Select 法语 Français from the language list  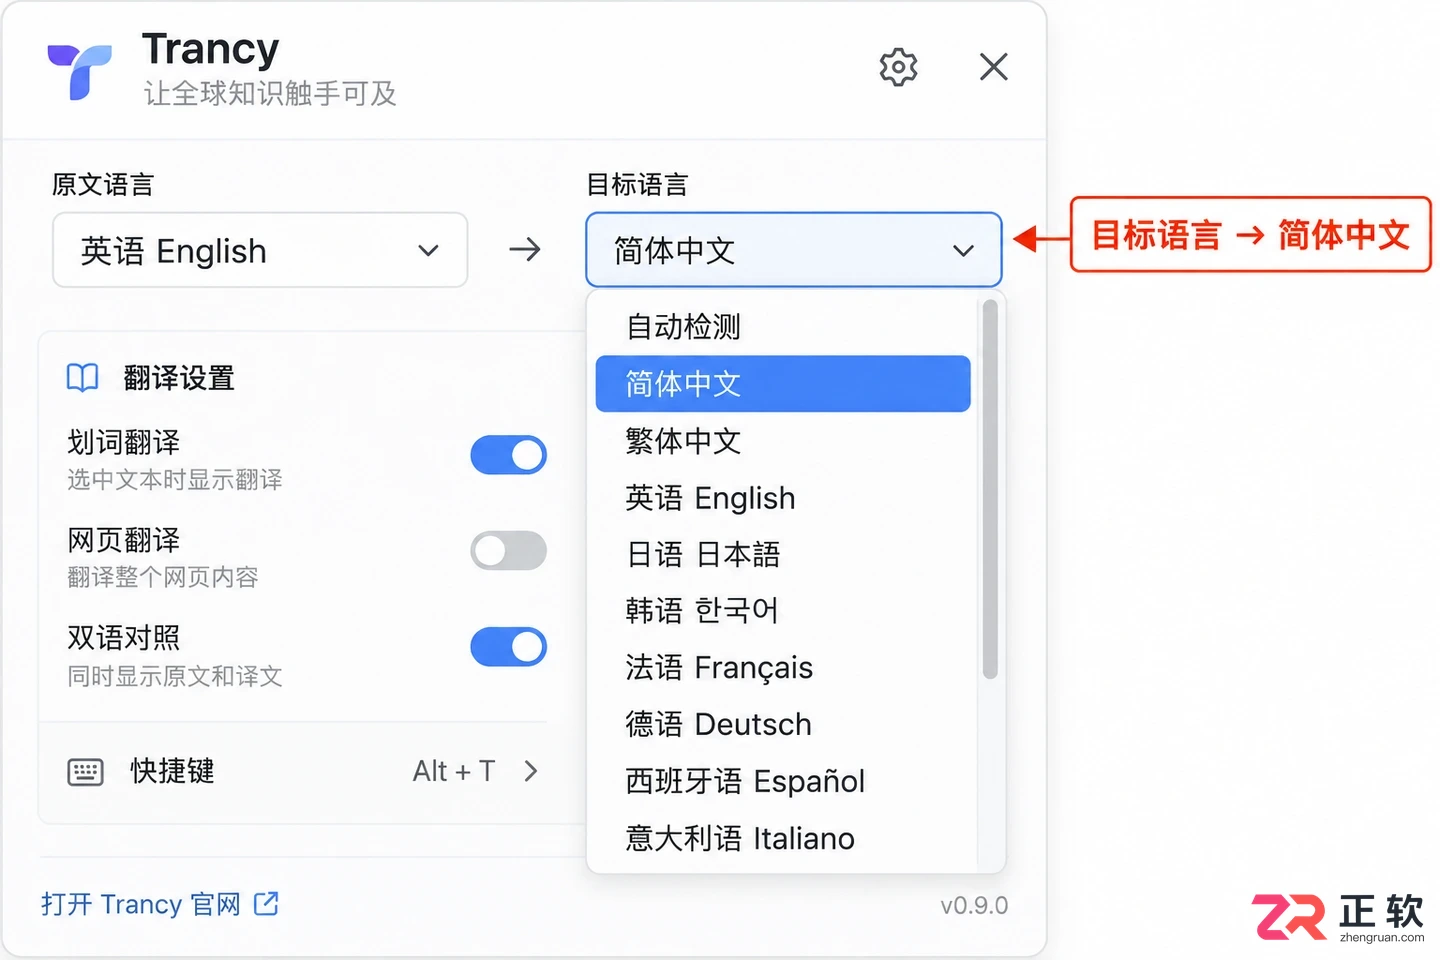point(783,668)
